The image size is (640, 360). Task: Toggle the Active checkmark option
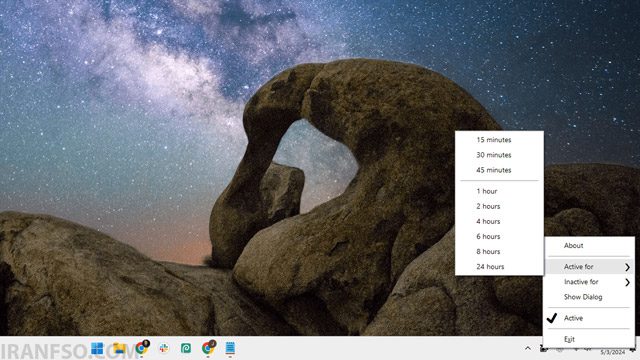[588, 318]
